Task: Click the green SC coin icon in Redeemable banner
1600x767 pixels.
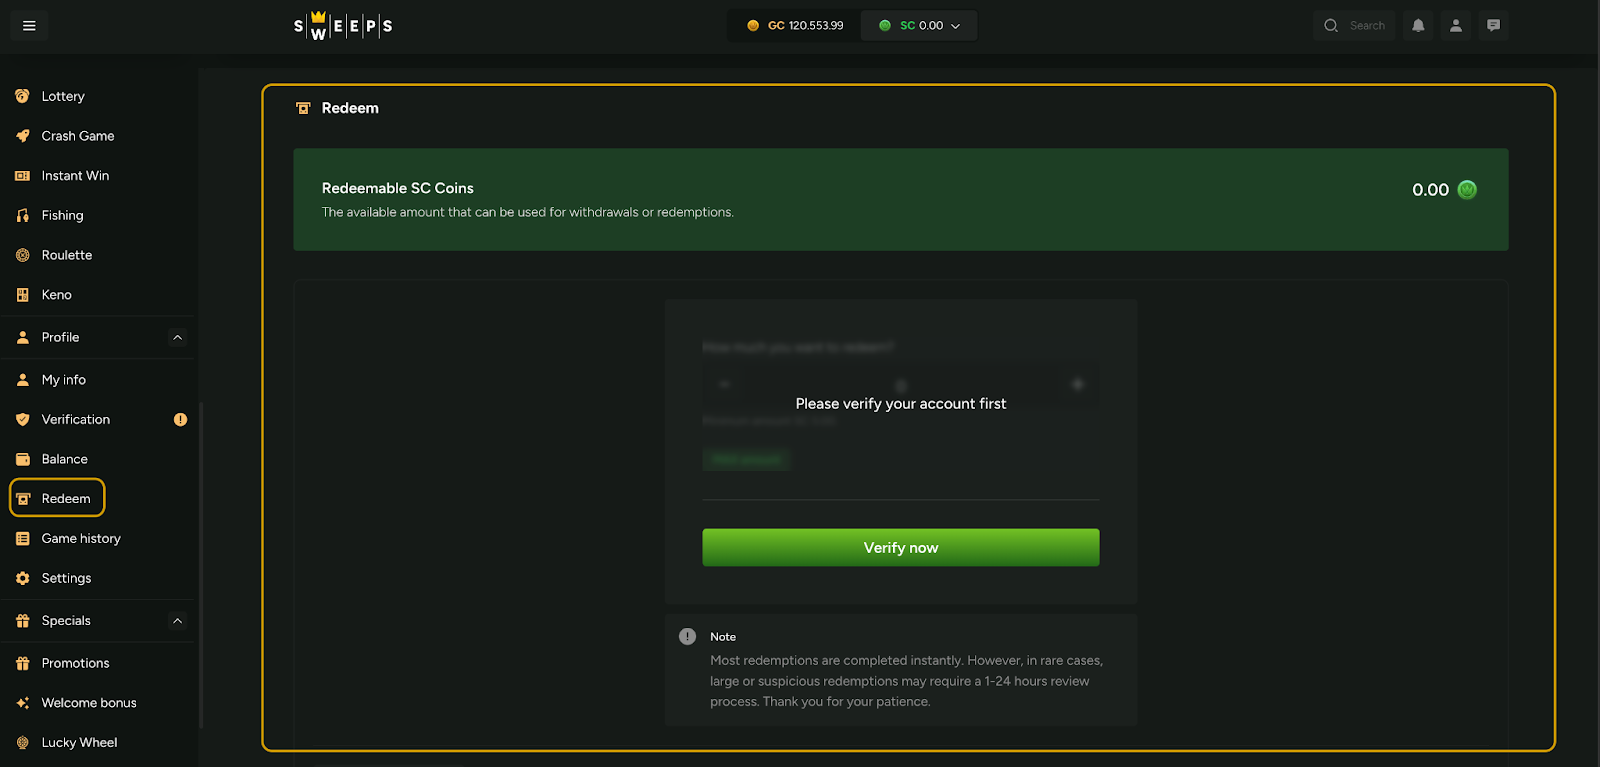Action: [1467, 190]
